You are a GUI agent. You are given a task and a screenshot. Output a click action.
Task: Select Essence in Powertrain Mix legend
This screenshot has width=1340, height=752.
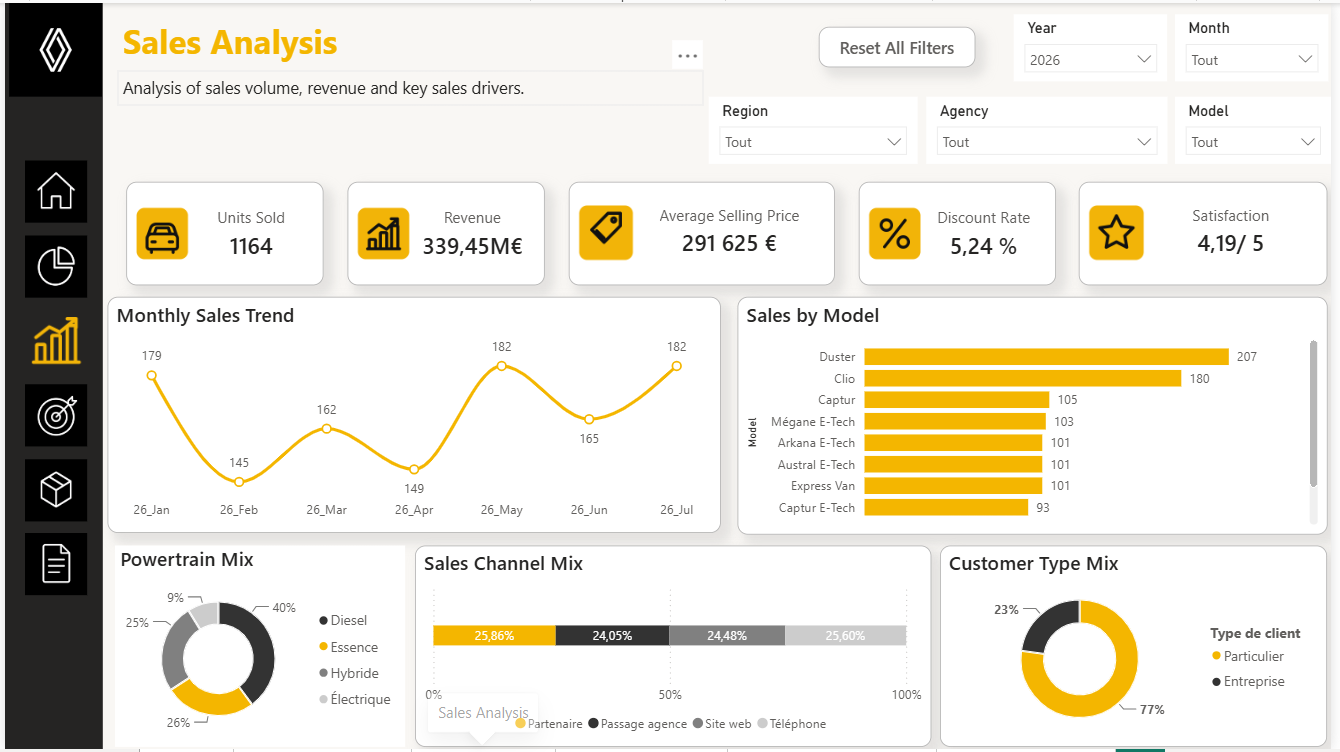[x=348, y=647]
